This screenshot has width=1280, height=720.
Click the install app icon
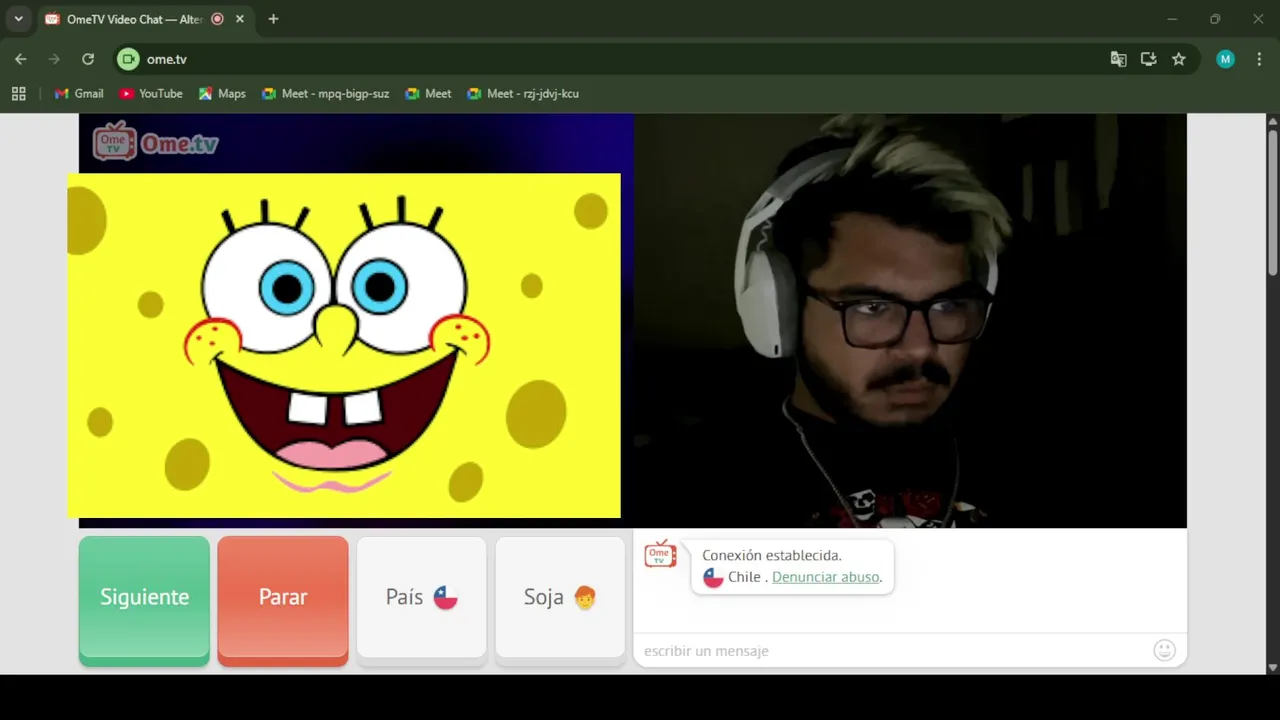pos(1148,59)
